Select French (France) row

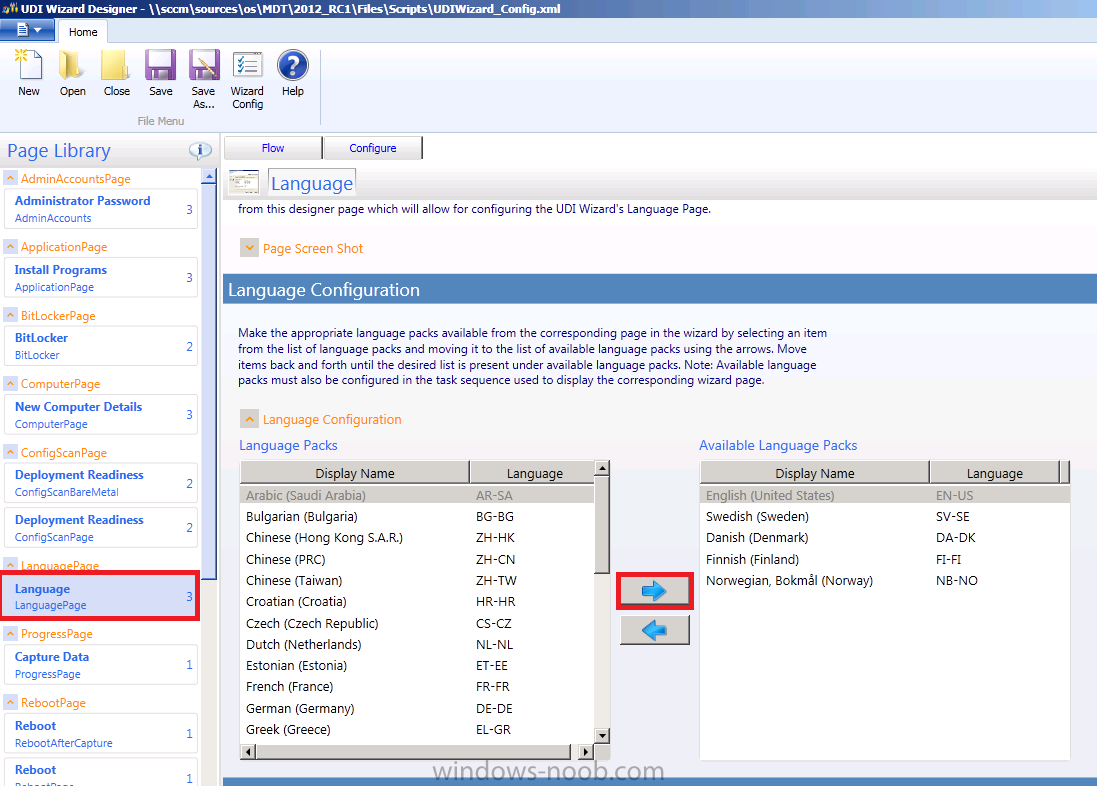(x=417, y=687)
